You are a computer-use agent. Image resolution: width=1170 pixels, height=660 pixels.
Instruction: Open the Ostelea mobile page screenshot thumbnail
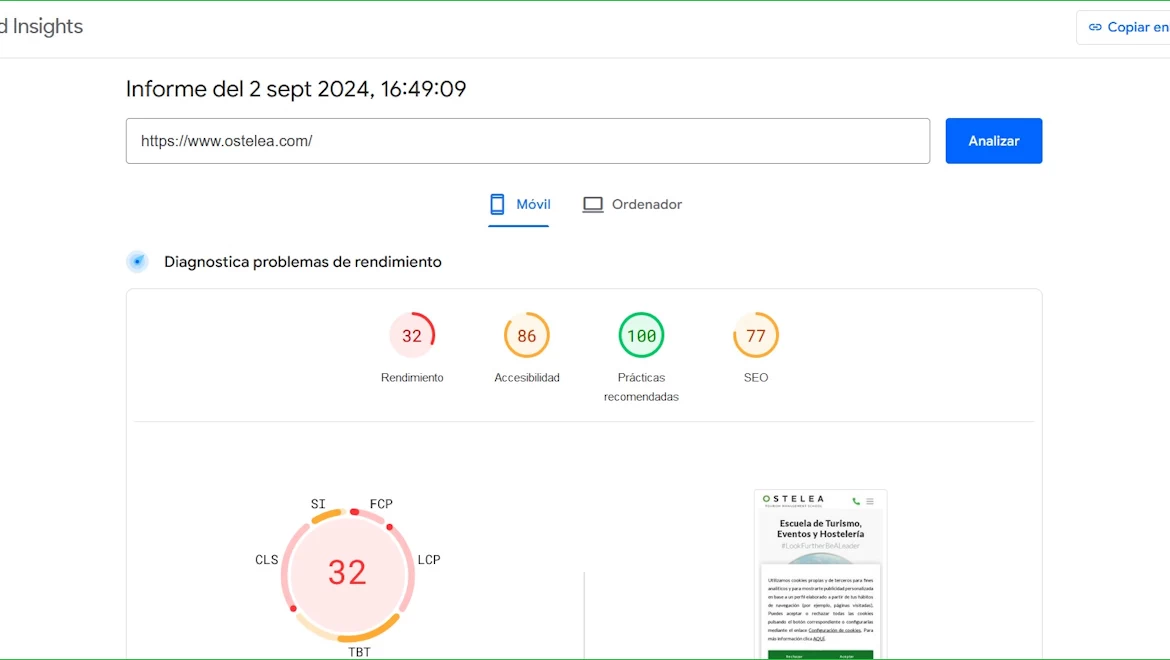pos(821,574)
